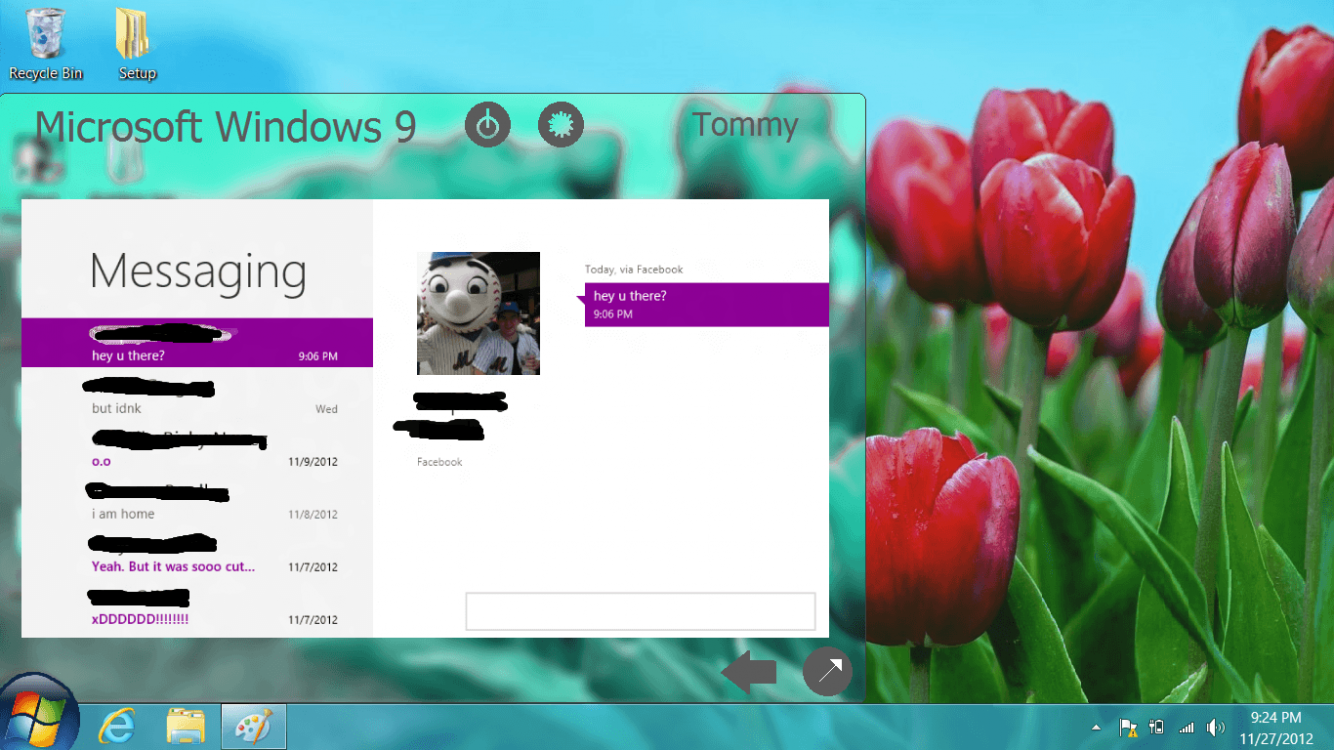The width and height of the screenshot is (1334, 750).
Task: Click 'Today, via Facebook' label
Action: coord(634,269)
